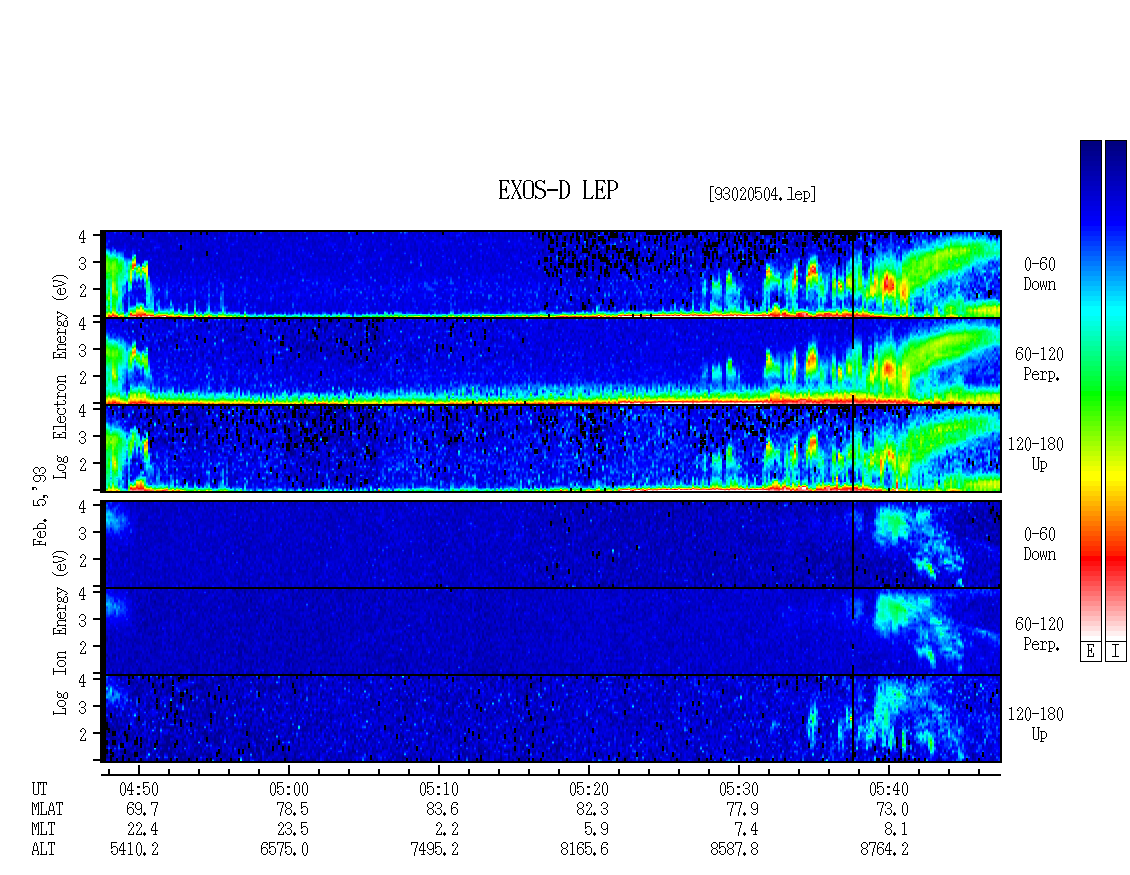Open the electron 60-120 Perp. spectrogram panel
1130x875 pixels.
click(553, 361)
